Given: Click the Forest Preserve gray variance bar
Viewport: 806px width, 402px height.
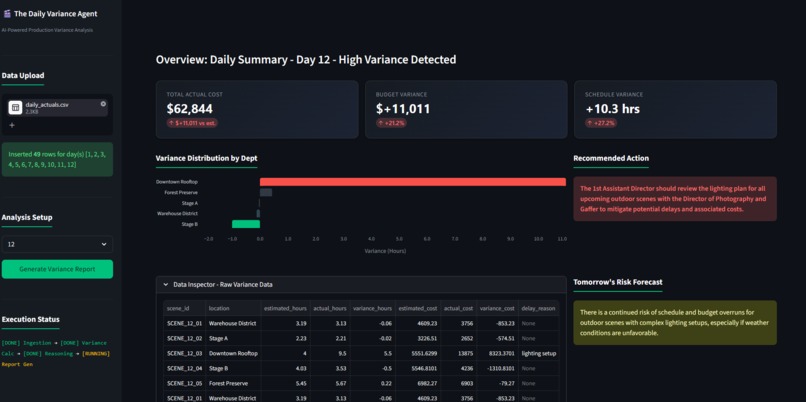Looking at the screenshot, I should point(266,192).
